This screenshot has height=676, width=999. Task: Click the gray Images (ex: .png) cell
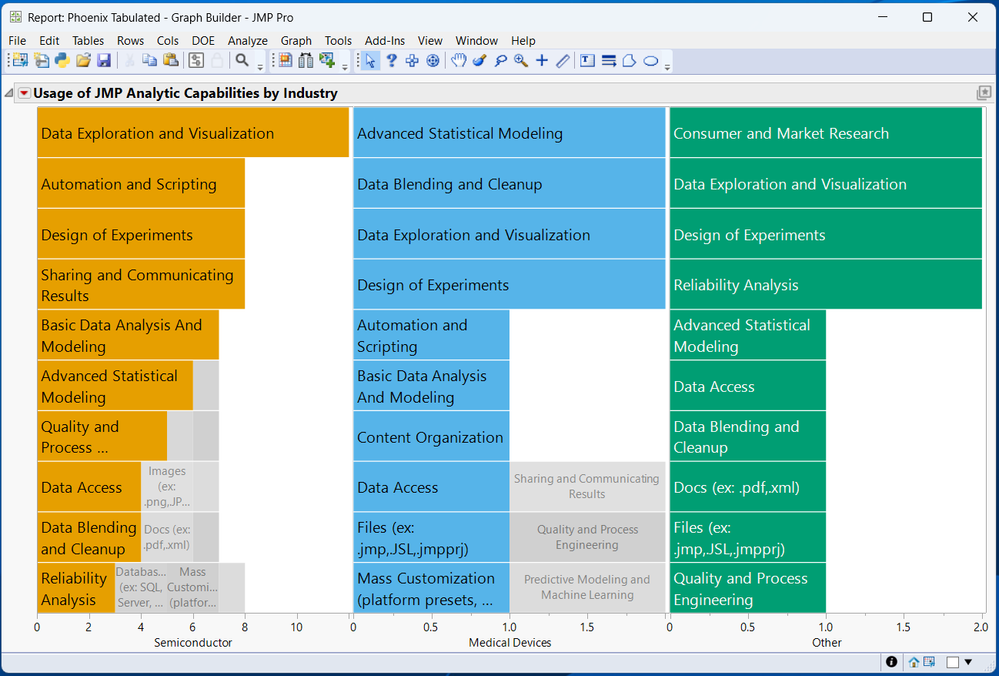click(x=167, y=487)
